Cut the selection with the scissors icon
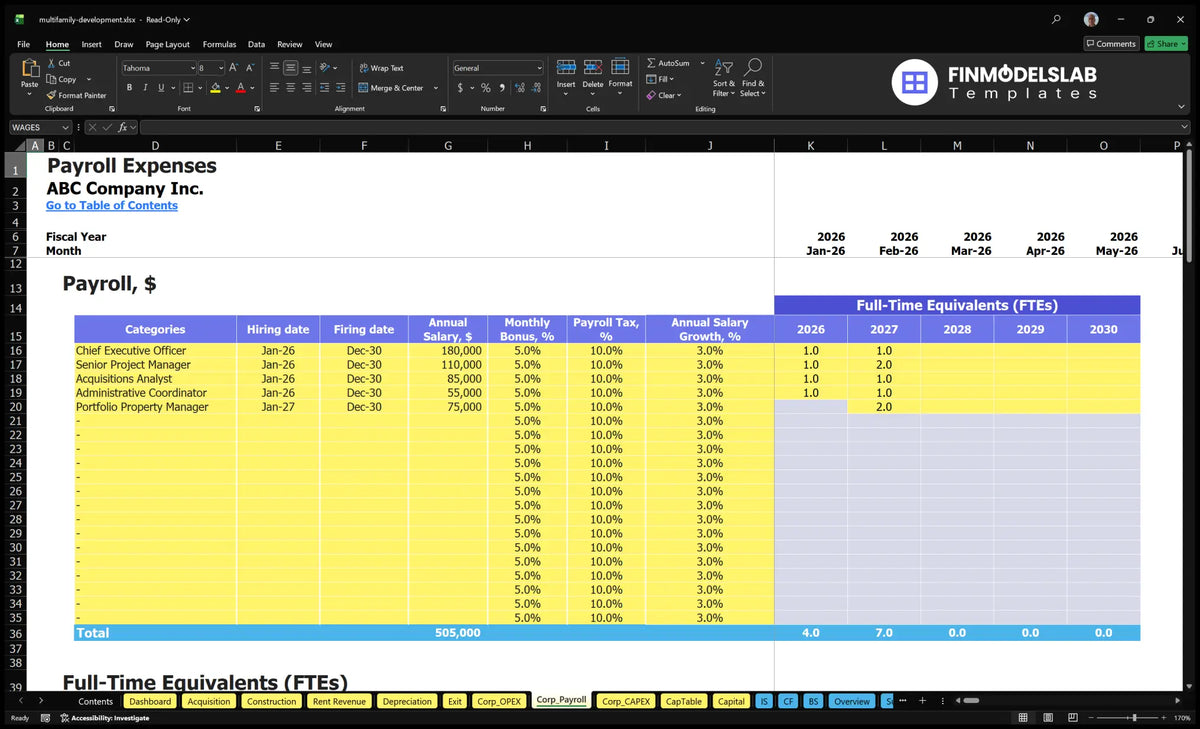 pos(52,63)
